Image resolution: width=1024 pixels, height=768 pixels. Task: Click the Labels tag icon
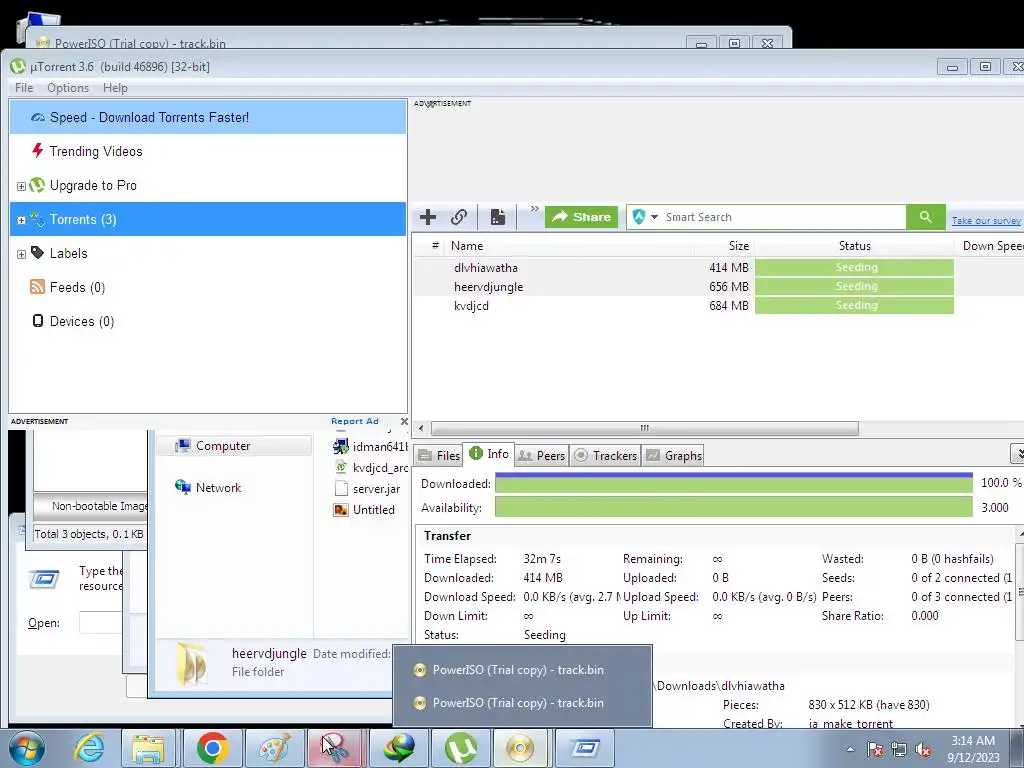coord(37,253)
